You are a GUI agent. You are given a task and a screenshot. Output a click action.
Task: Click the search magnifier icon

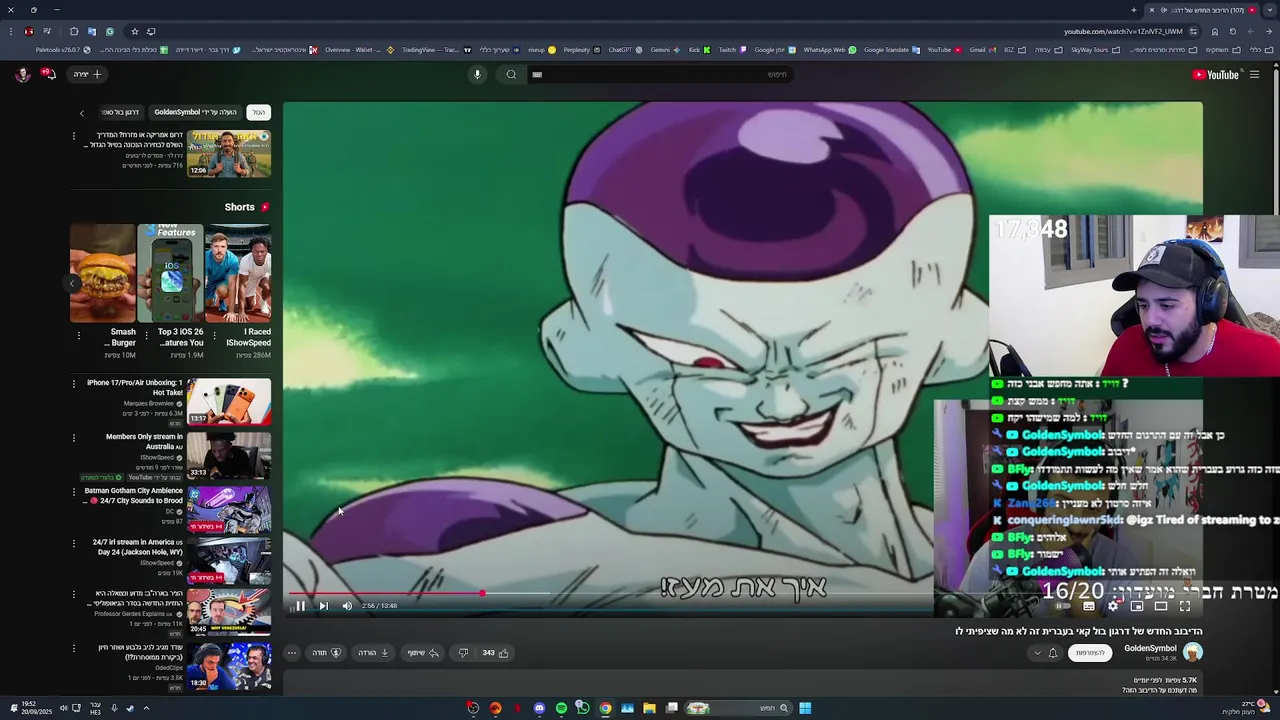pyautogui.click(x=511, y=75)
